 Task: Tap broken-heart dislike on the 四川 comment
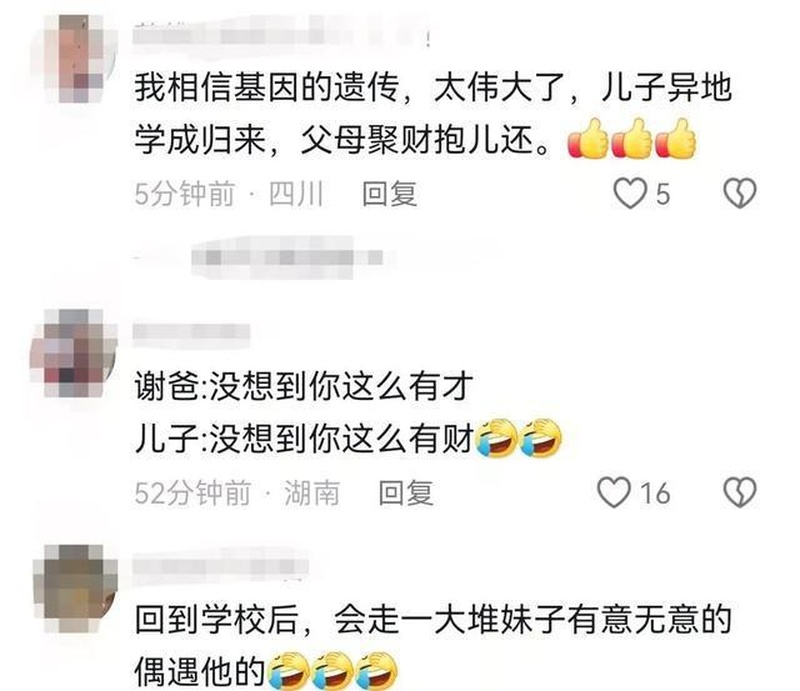(740, 193)
